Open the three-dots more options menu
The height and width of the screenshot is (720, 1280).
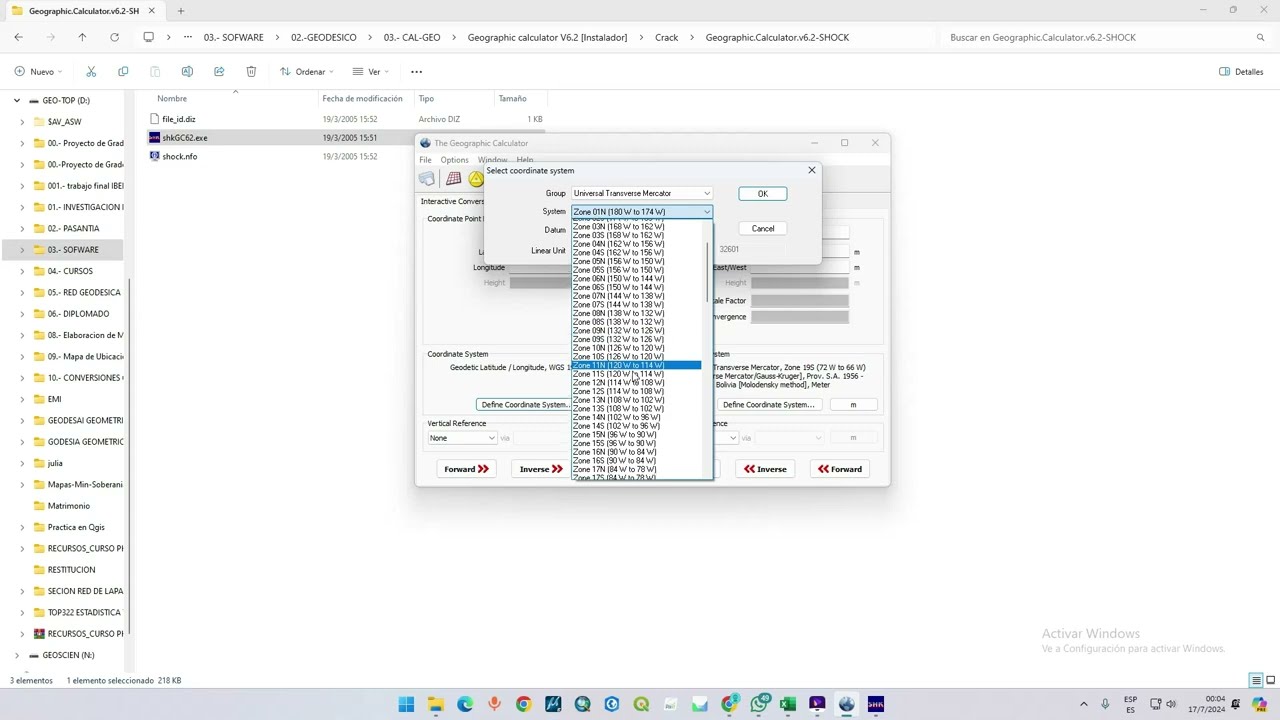[417, 72]
